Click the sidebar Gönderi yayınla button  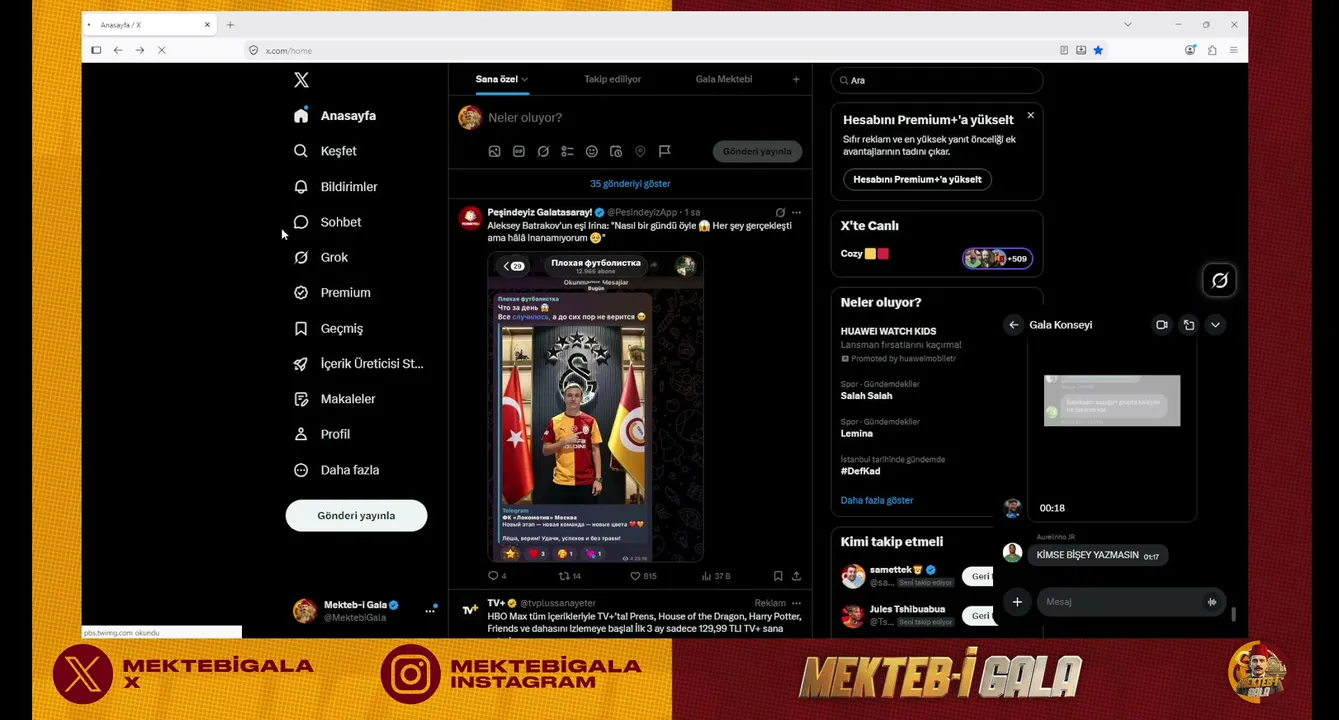356,516
